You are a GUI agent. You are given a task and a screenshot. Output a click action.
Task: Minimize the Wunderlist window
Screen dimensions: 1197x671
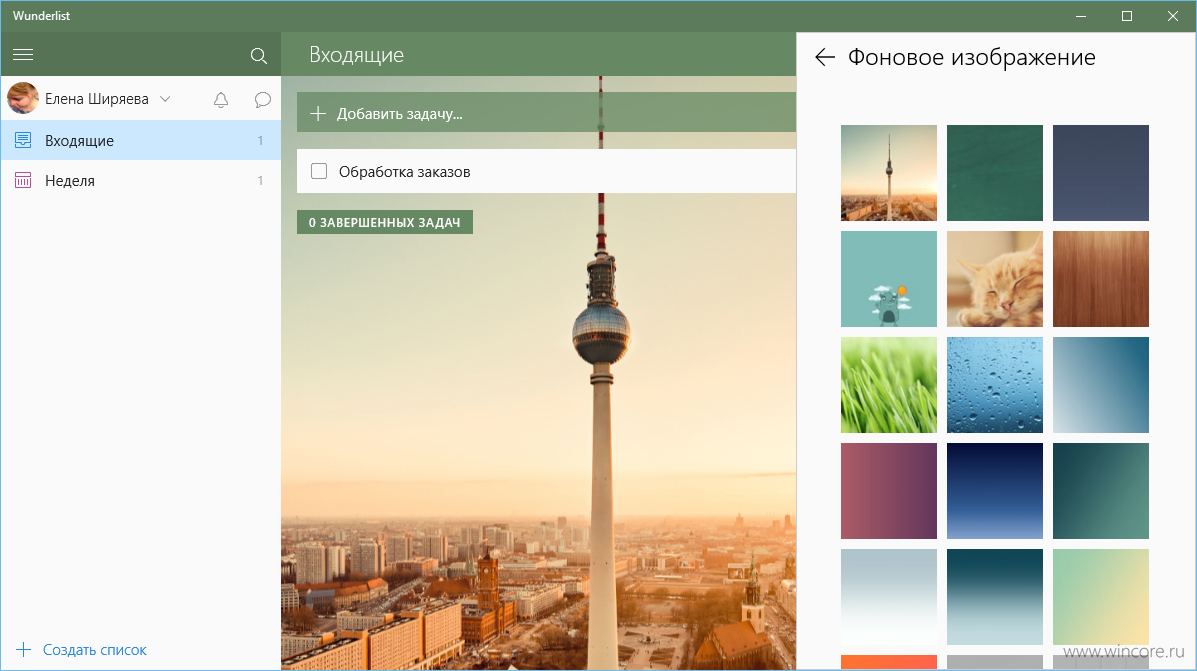point(1081,16)
